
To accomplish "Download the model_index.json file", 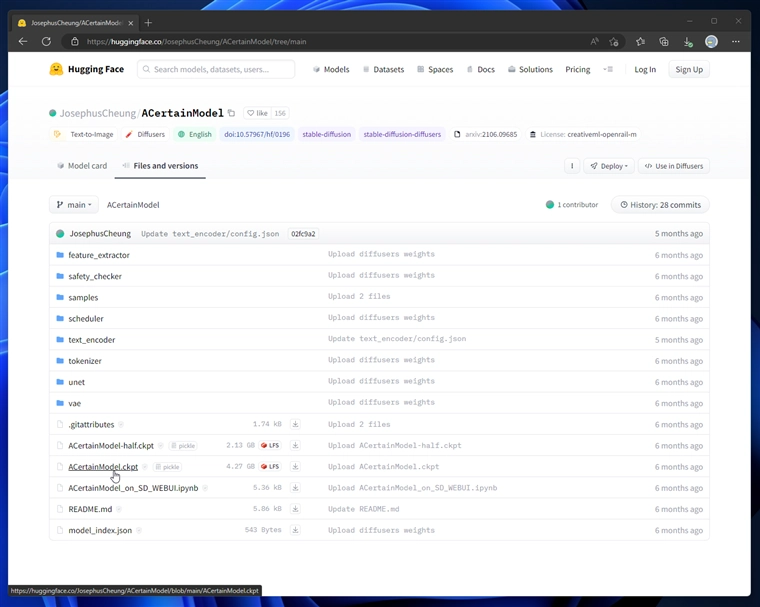I will tap(295, 530).
